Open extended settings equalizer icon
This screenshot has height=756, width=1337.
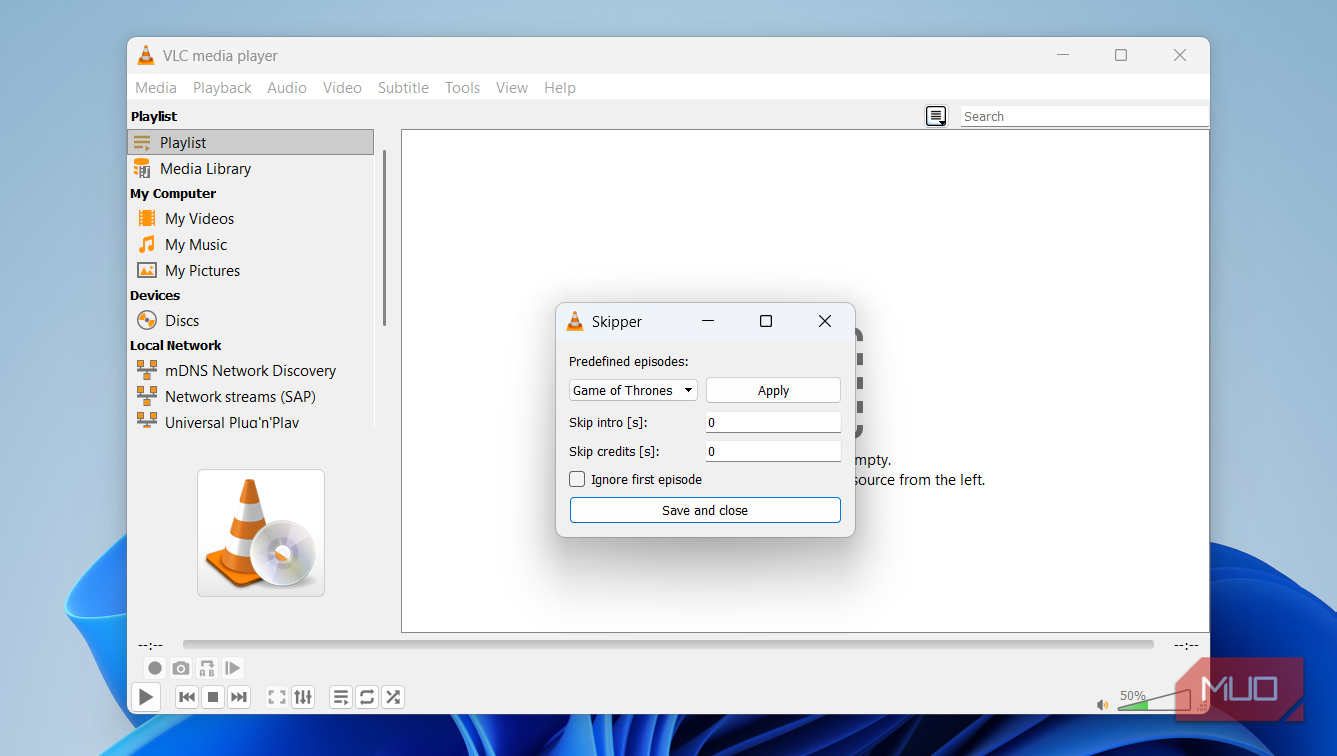click(x=303, y=697)
